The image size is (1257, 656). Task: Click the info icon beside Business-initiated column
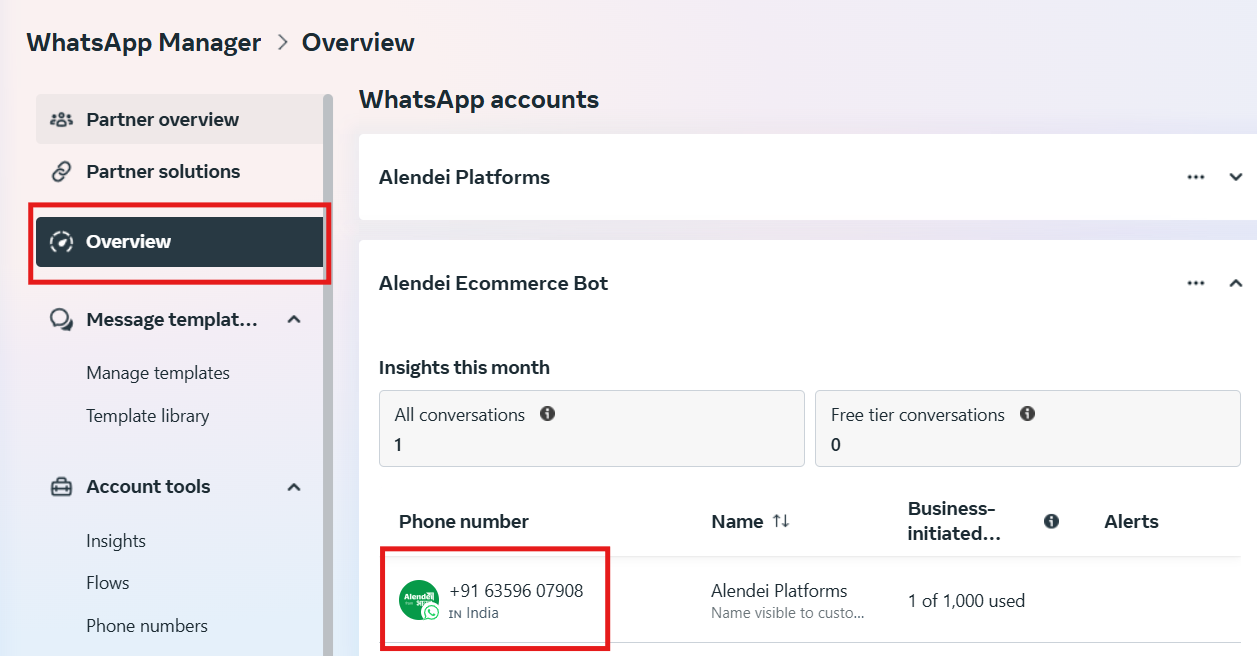[x=1051, y=521]
